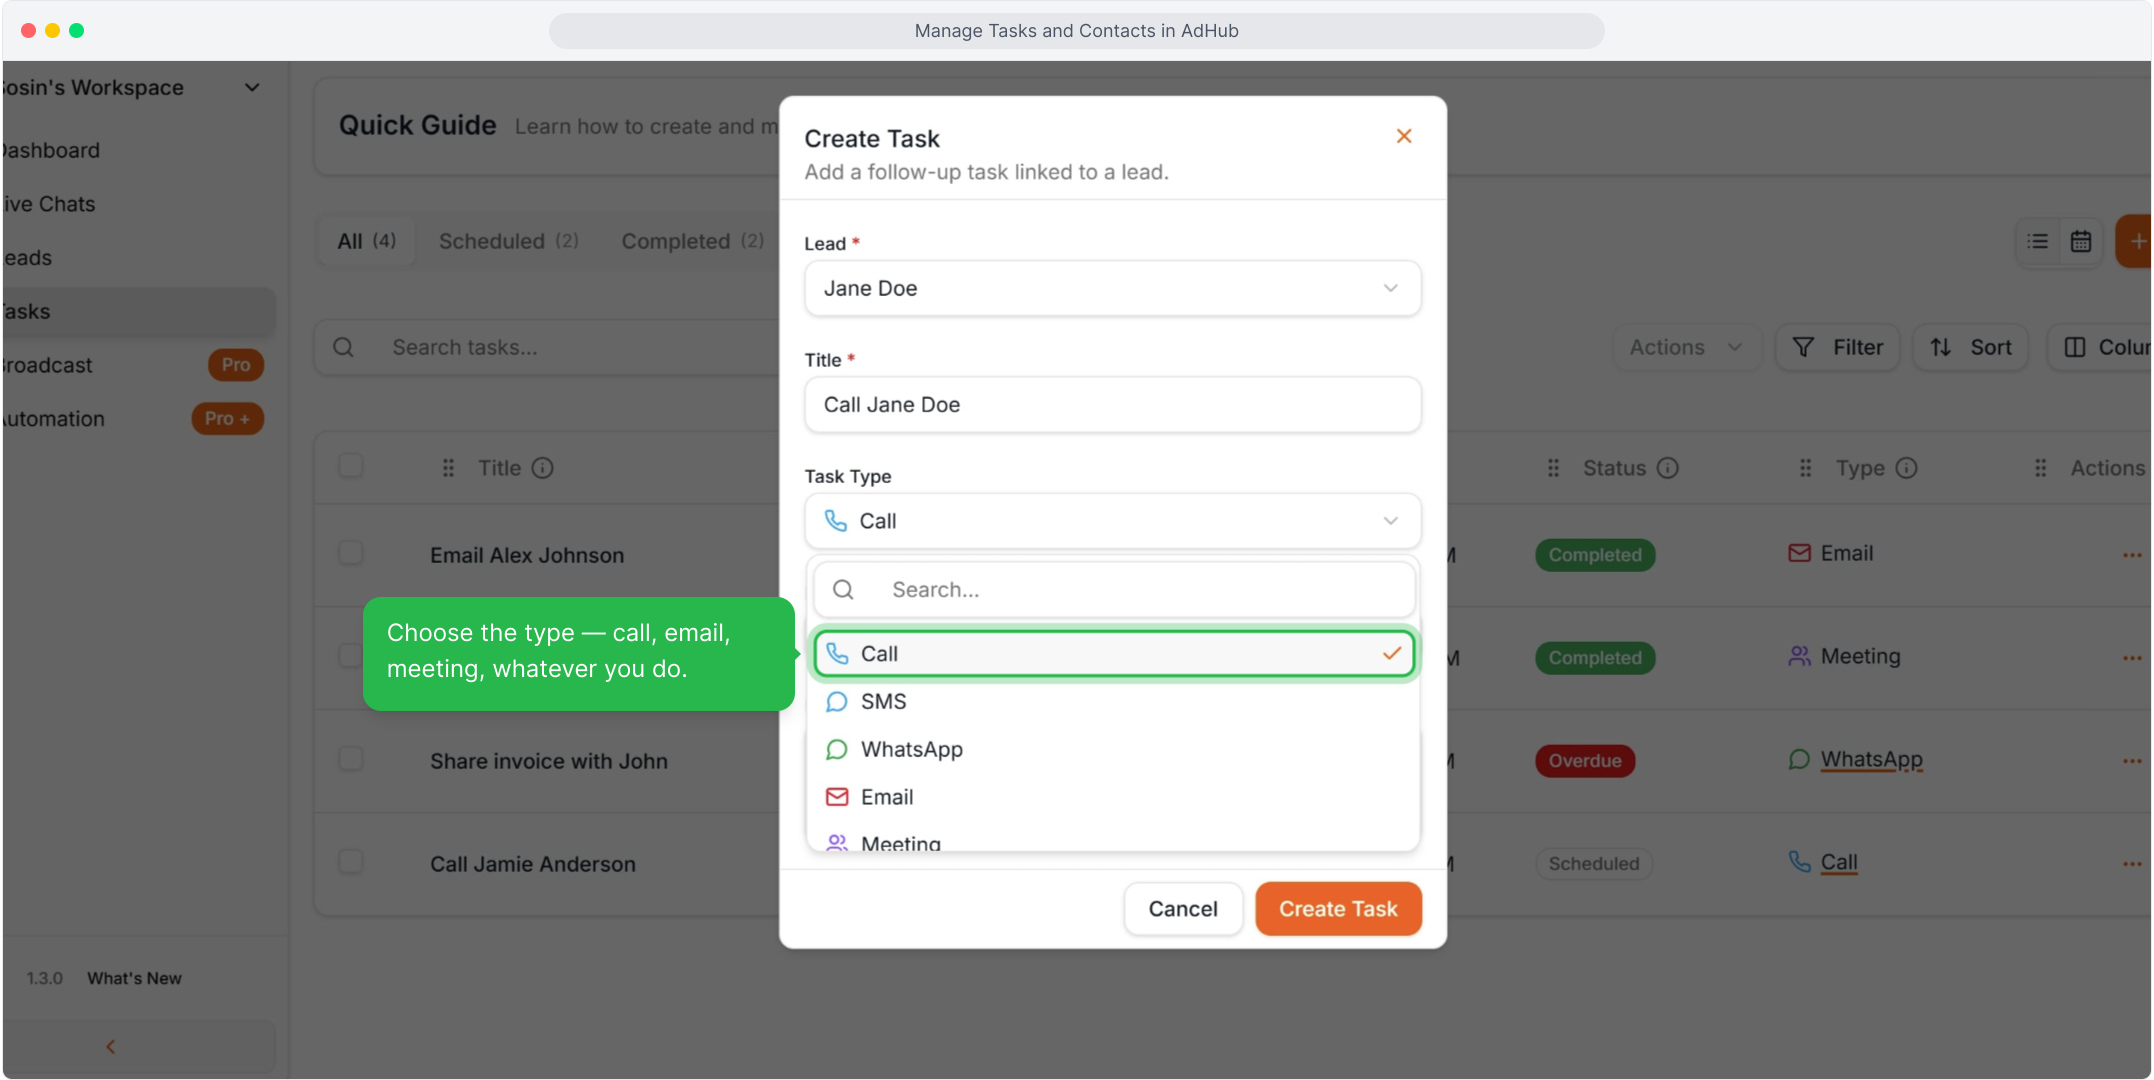Switch to calendar view icon

2081,241
